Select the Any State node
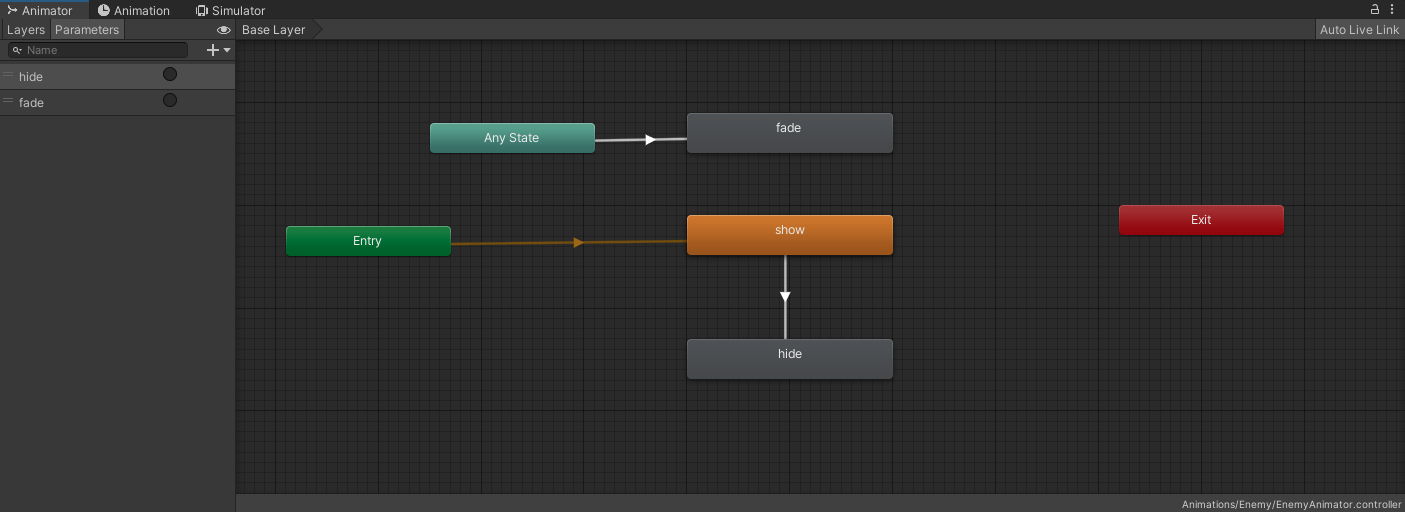1405x512 pixels. click(512, 138)
